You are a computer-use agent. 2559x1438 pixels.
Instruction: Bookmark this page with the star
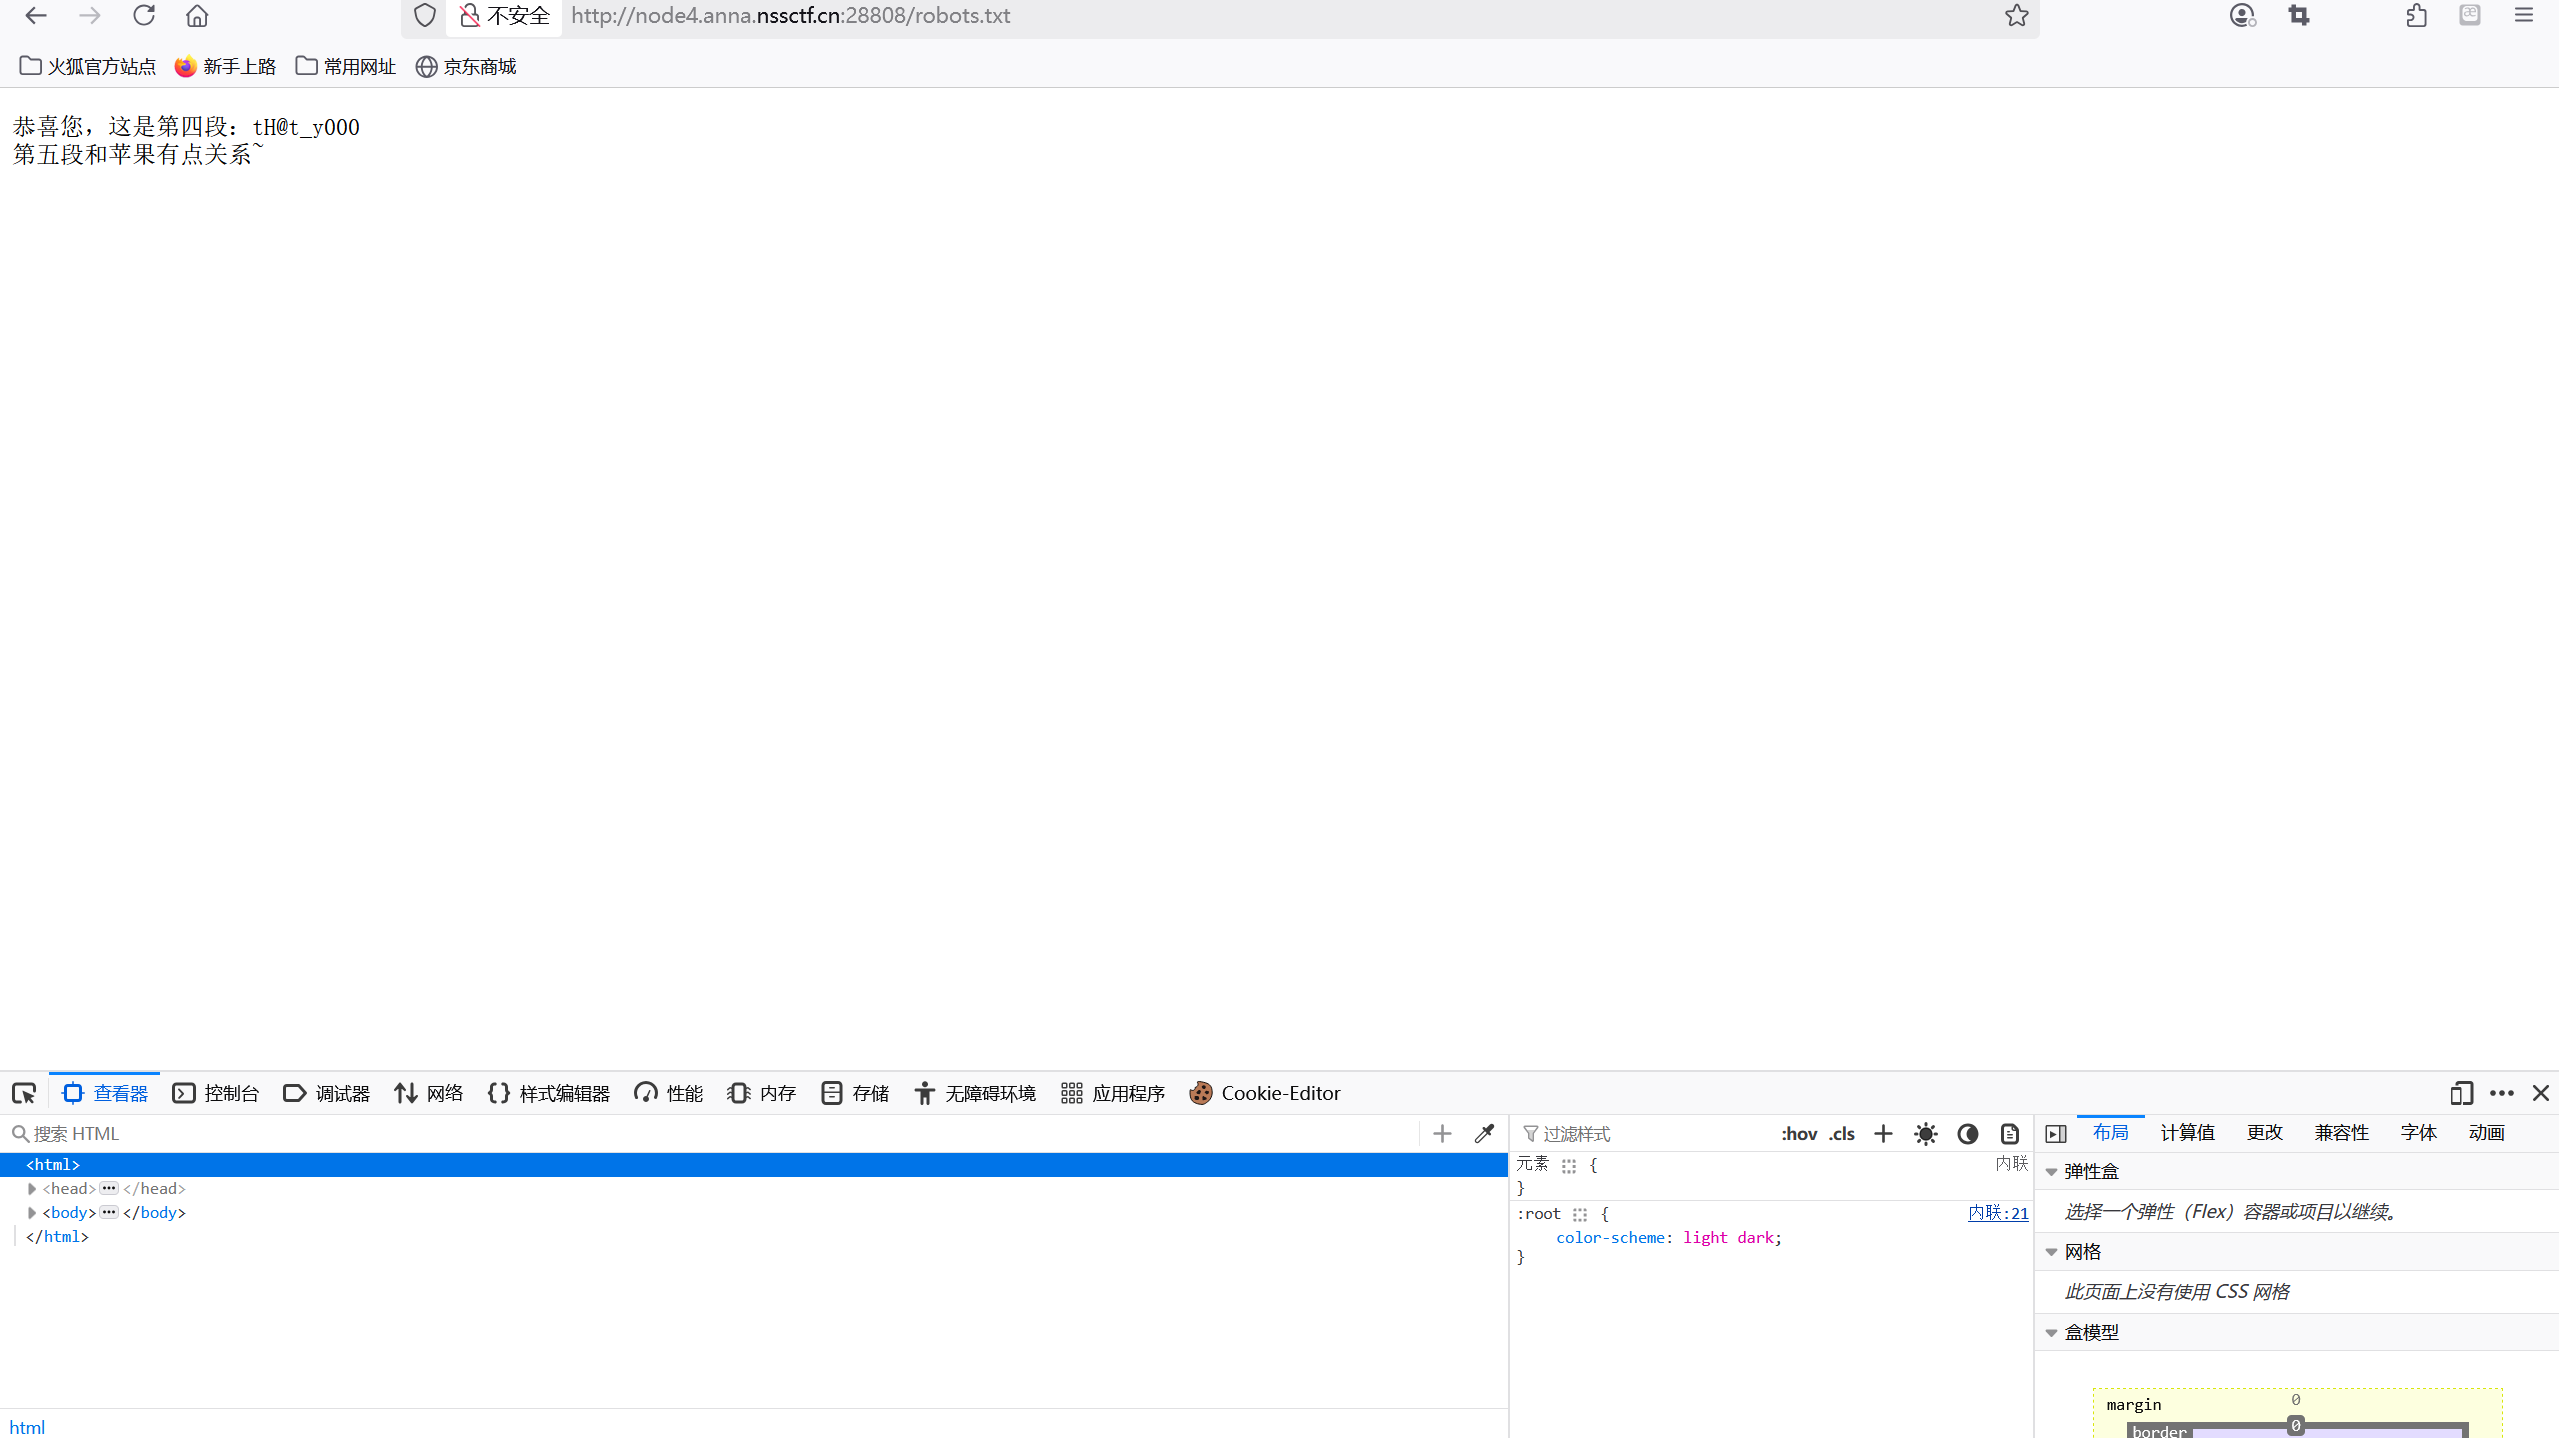click(2016, 16)
